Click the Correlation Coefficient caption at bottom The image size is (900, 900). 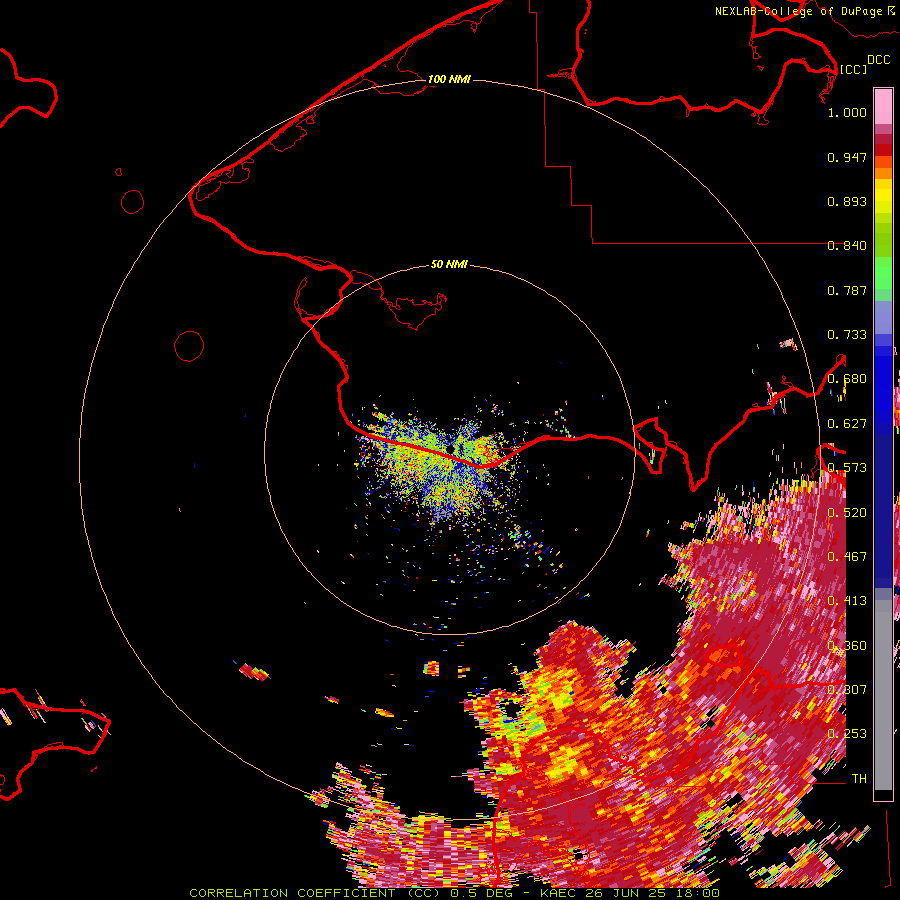[454, 893]
